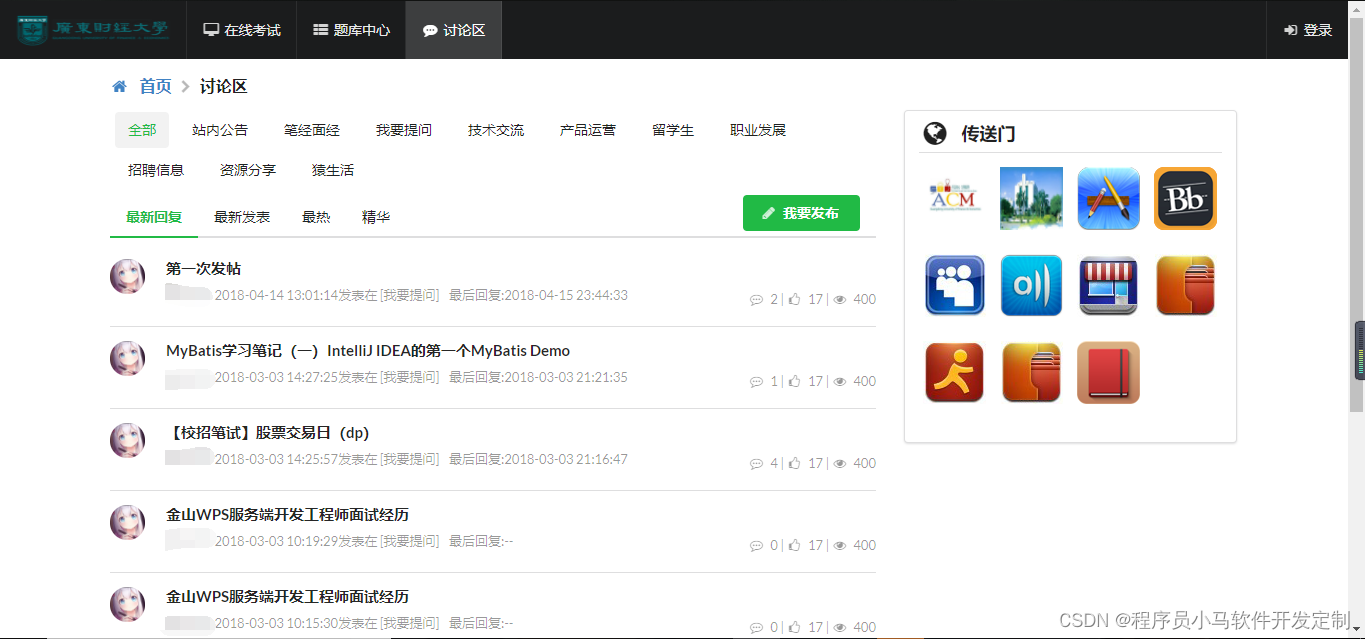Screen dimensions: 1365x639
Task: Open the blue sound-wave portal icon
Action: point(1031,285)
